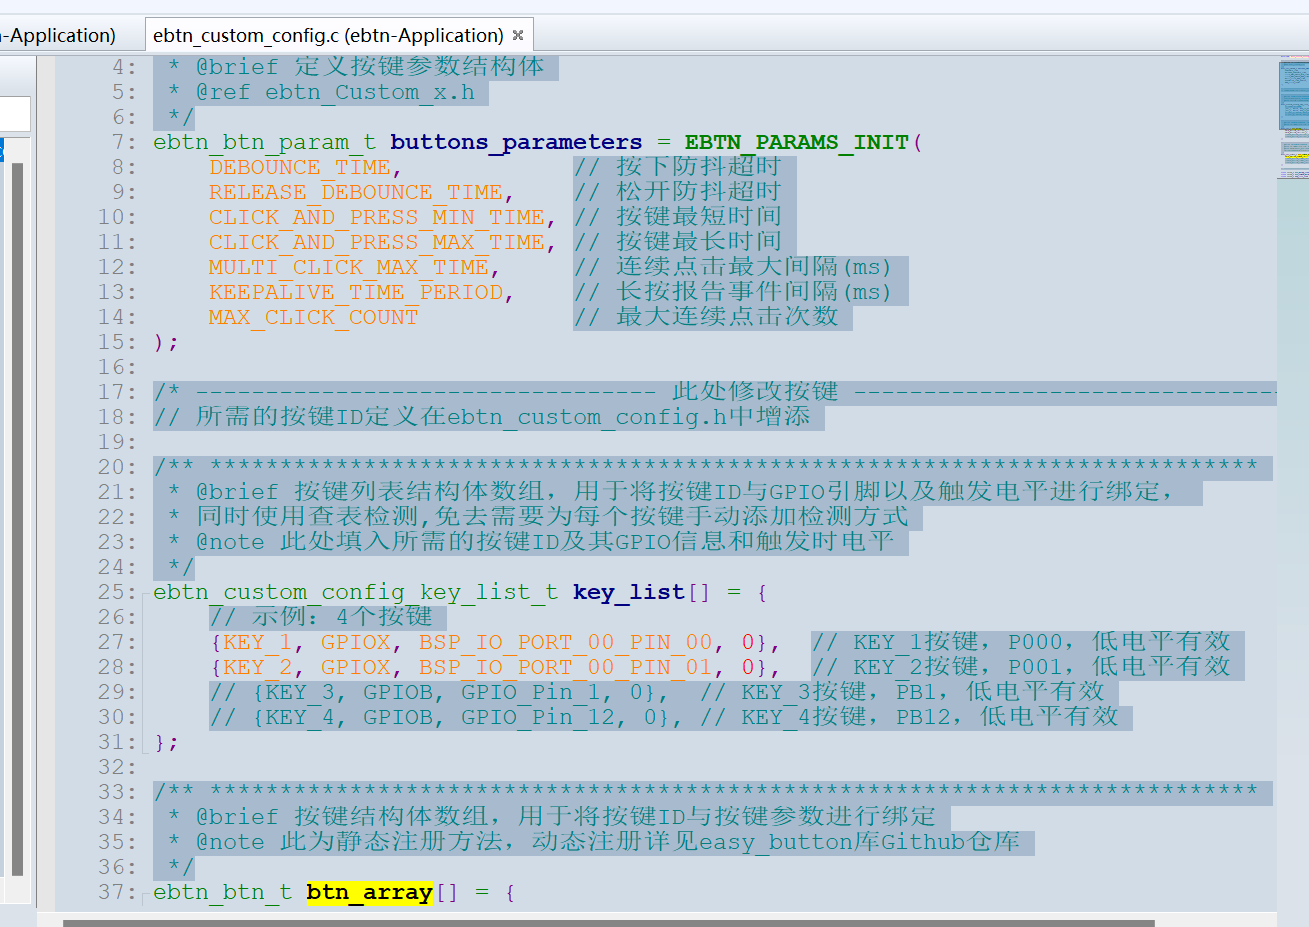
Task: Close the ebtn_custom_config.c tab
Action: point(518,35)
